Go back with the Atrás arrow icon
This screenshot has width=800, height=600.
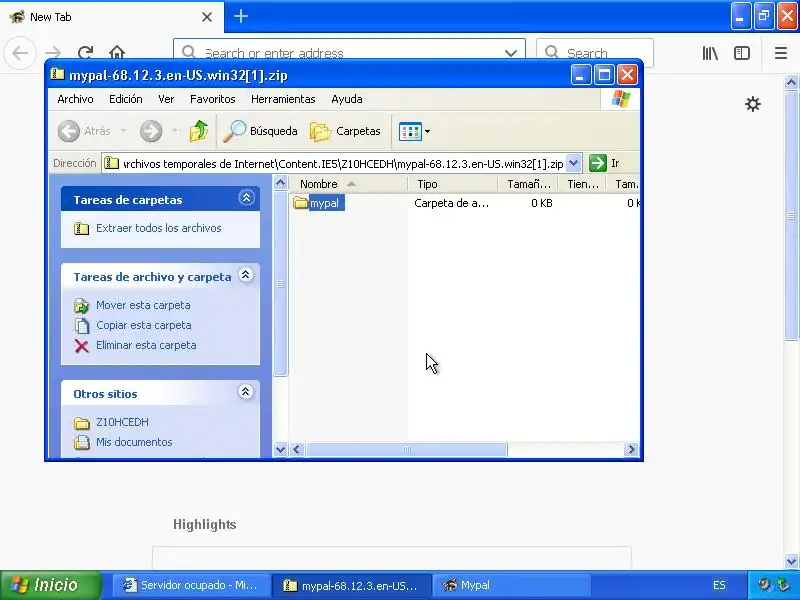[x=68, y=131]
